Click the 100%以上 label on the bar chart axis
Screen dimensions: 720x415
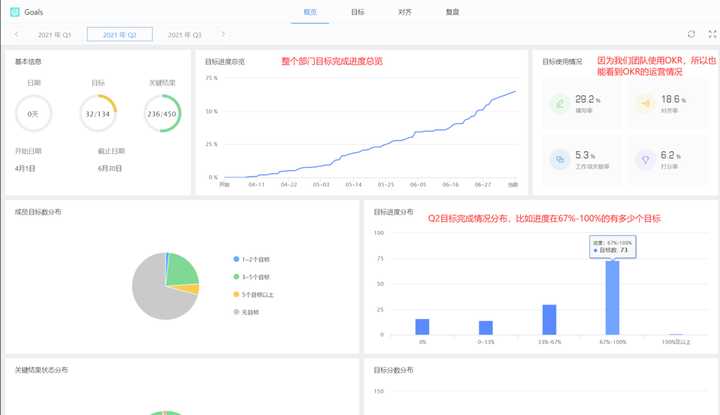click(675, 342)
